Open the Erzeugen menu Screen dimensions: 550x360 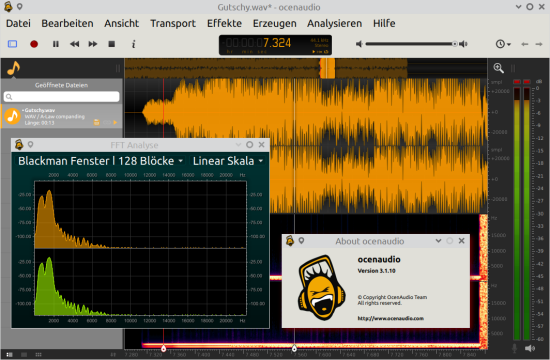[x=275, y=23]
